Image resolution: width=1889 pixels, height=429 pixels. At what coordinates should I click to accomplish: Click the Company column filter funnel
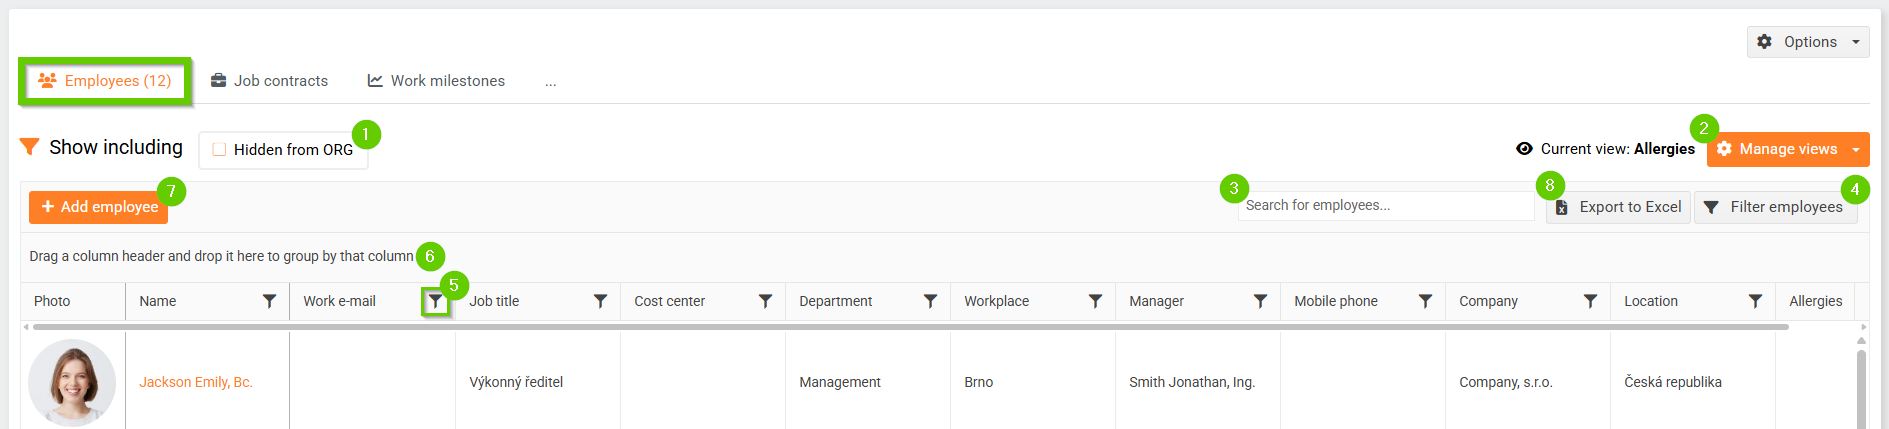point(1590,301)
